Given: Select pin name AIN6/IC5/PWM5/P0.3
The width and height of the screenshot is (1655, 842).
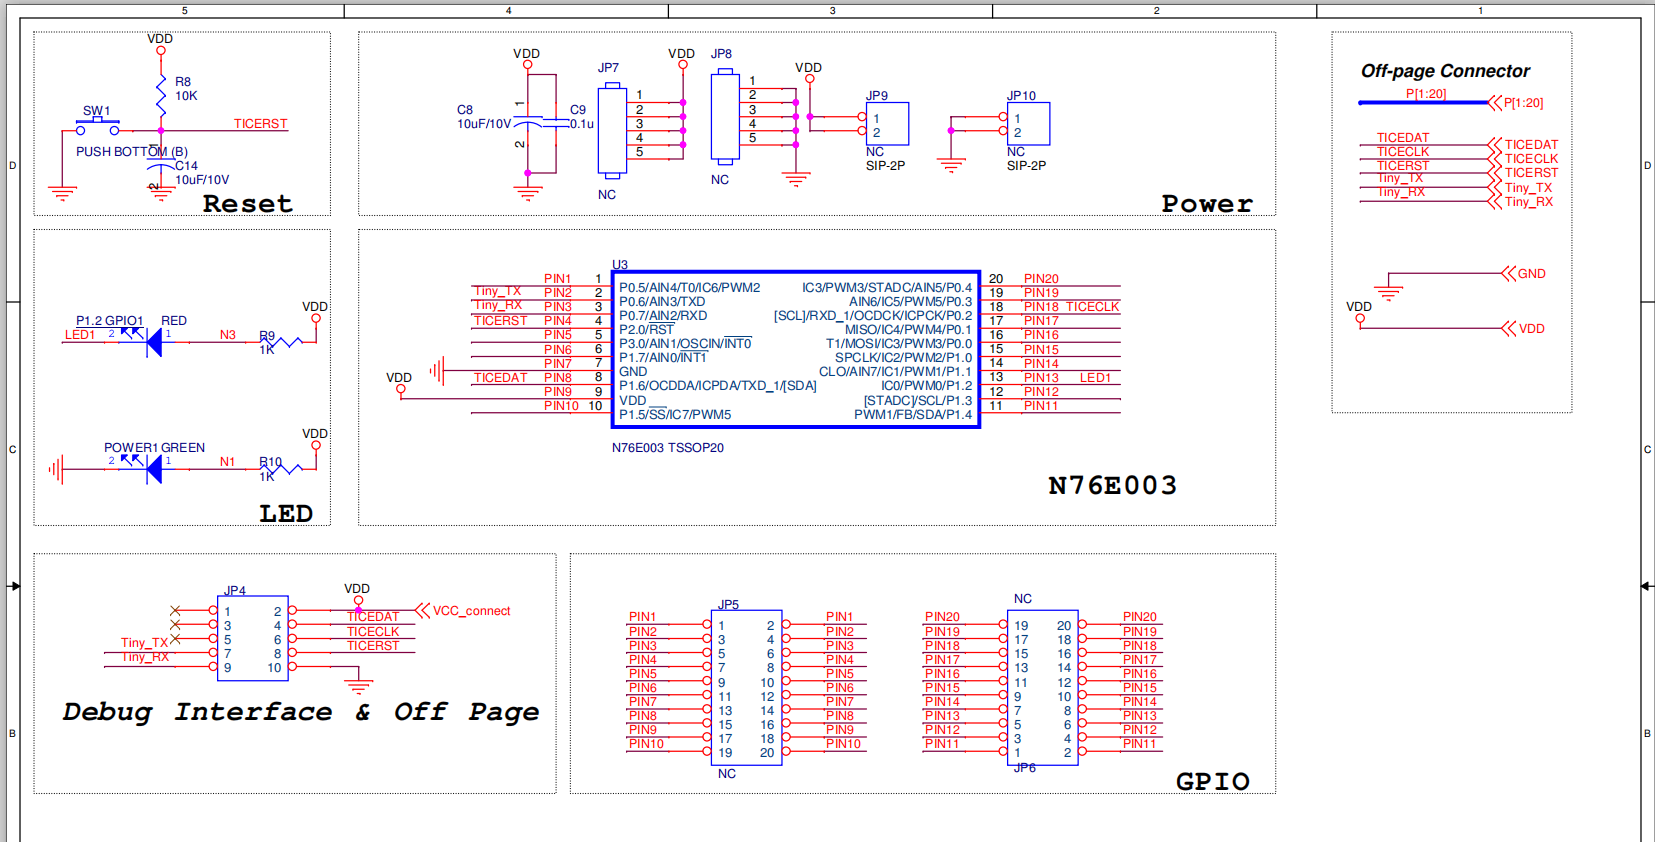Looking at the screenshot, I should (x=910, y=302).
